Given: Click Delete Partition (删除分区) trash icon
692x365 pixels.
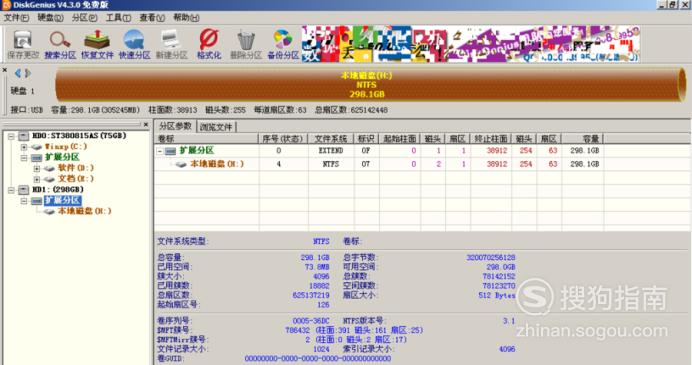Looking at the screenshot, I should click(x=246, y=45).
